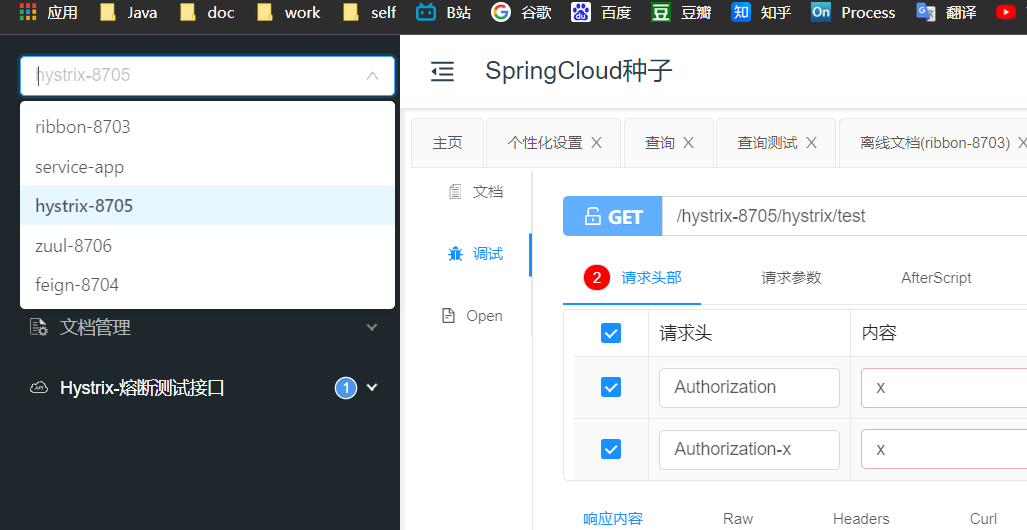
Task: Click the Hystrix cloud API icon
Action: tap(39, 388)
